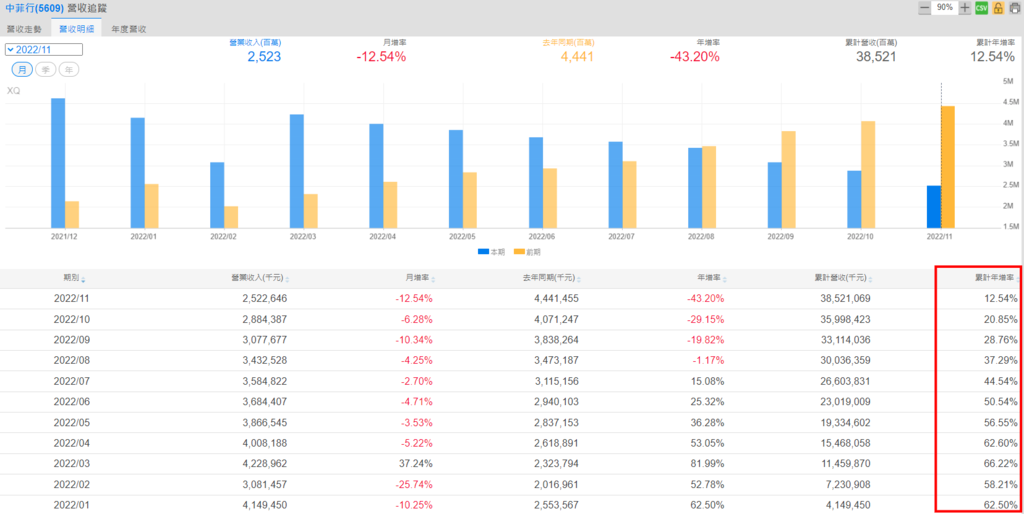Click the highlighted orange bar for 2022/11

[948, 167]
